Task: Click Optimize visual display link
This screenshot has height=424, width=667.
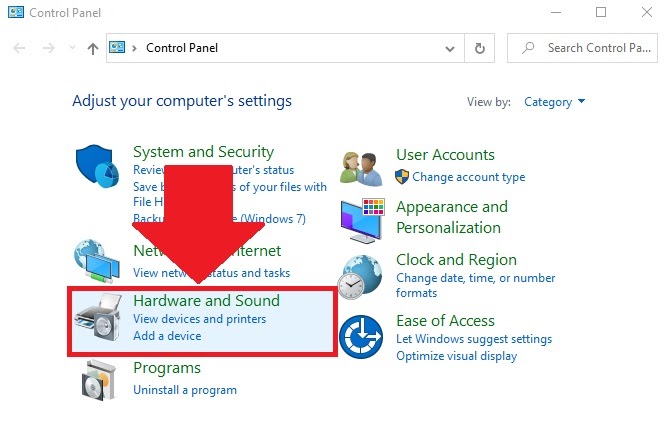Action: (x=456, y=356)
